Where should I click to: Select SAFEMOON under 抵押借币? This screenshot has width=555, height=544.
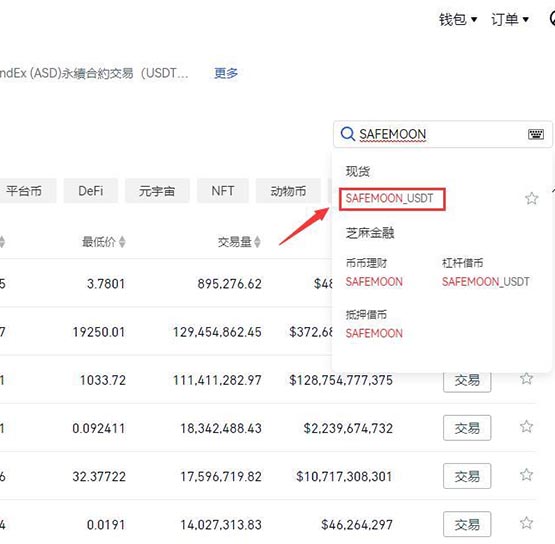(374, 333)
